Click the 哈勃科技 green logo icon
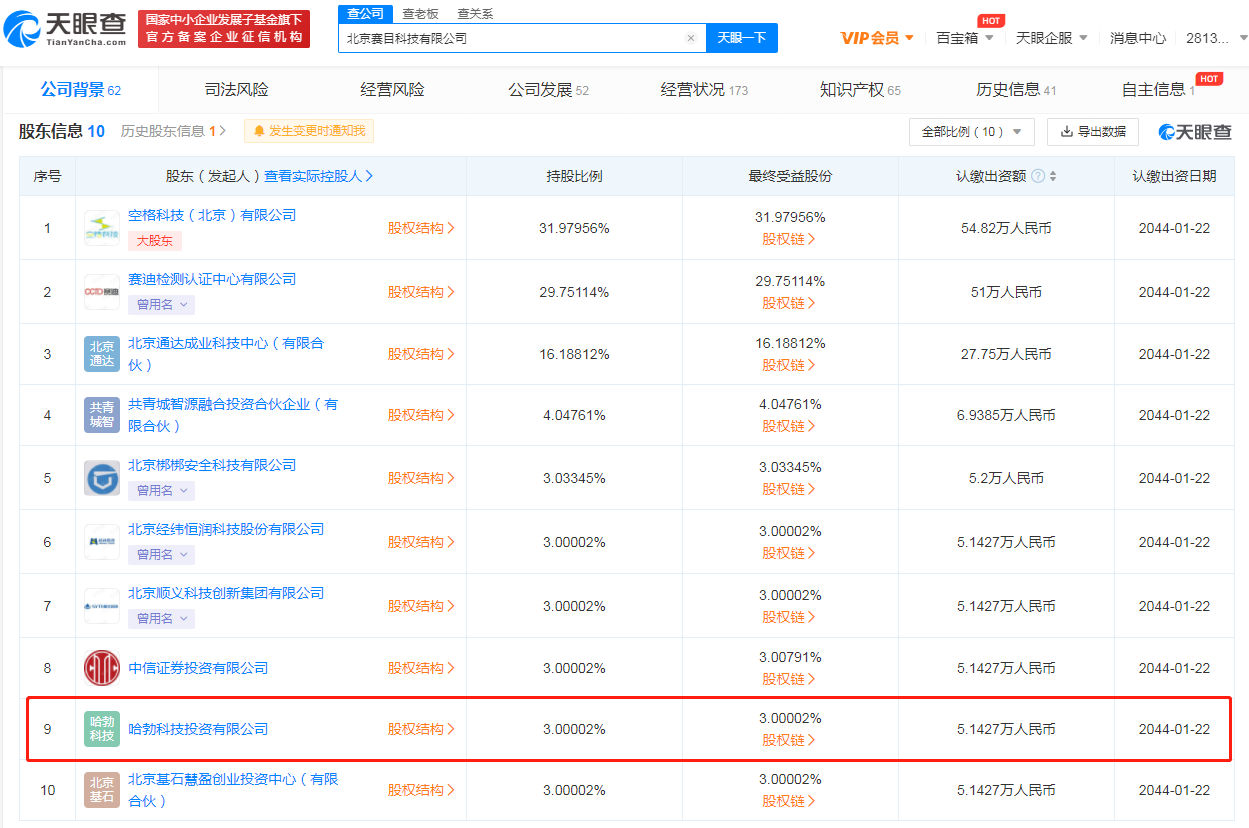 [x=102, y=729]
